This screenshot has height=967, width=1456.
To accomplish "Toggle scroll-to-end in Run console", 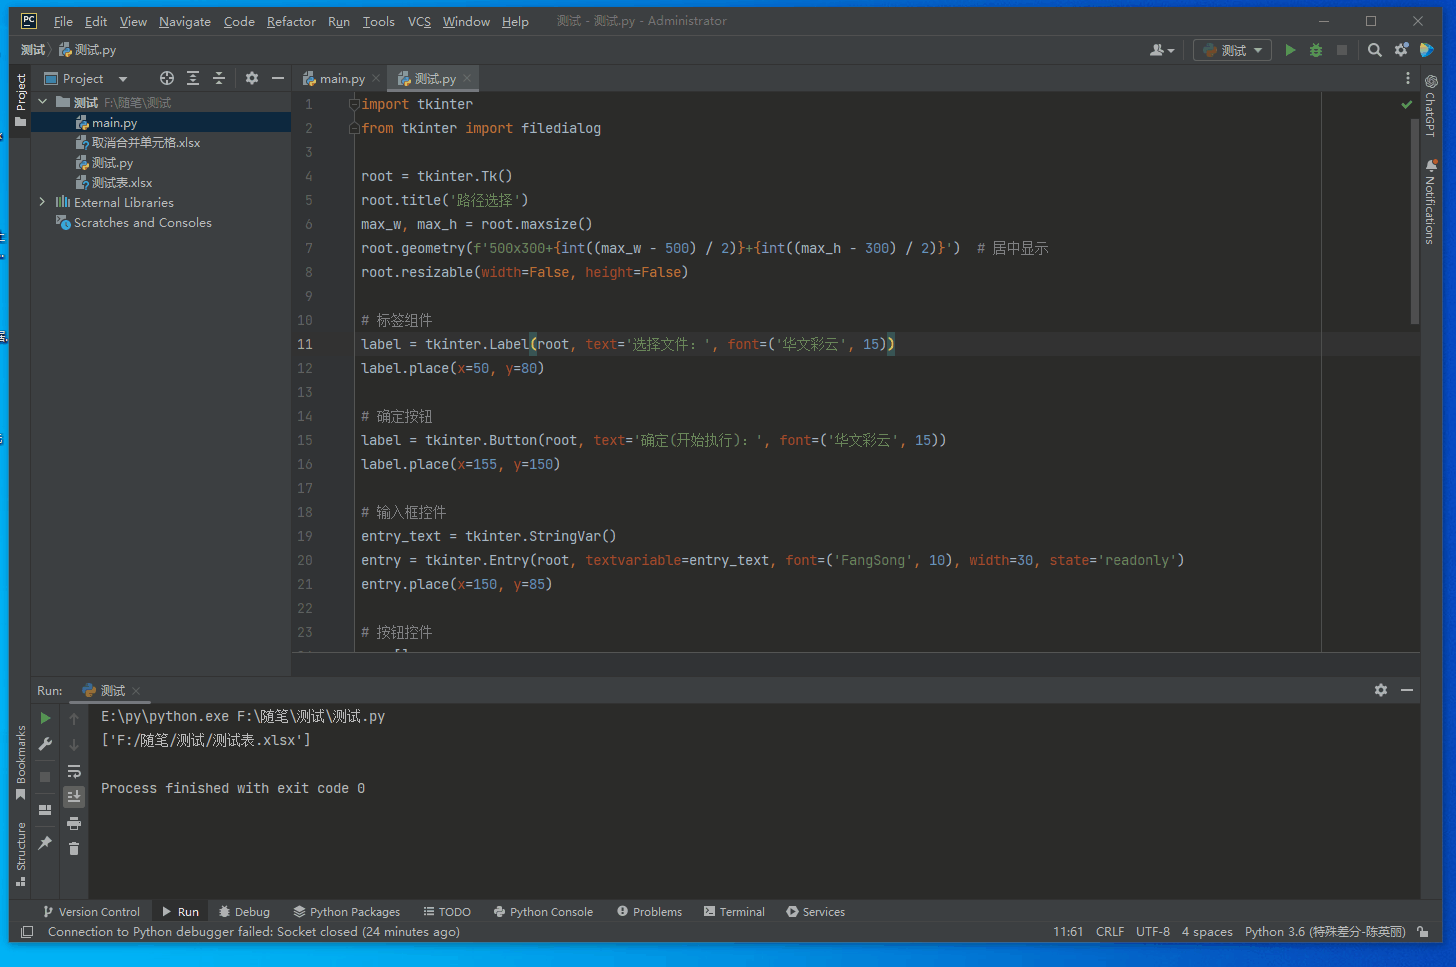I will point(74,796).
